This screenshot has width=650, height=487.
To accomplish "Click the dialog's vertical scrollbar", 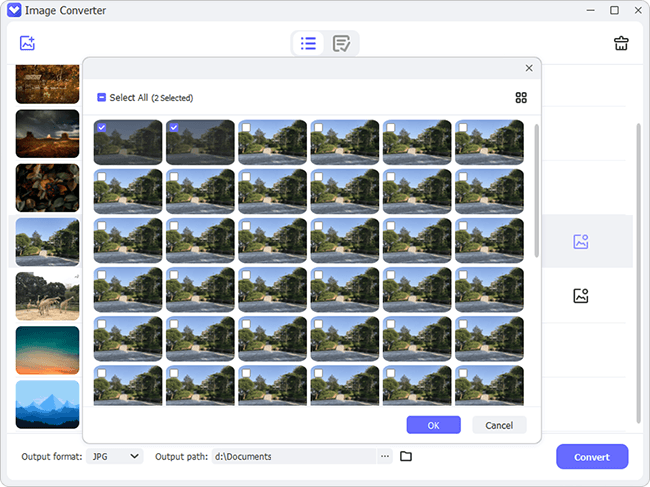I will point(536,191).
